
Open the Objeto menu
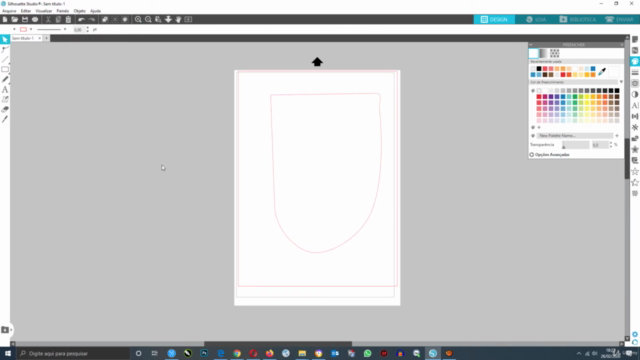[x=80, y=11]
